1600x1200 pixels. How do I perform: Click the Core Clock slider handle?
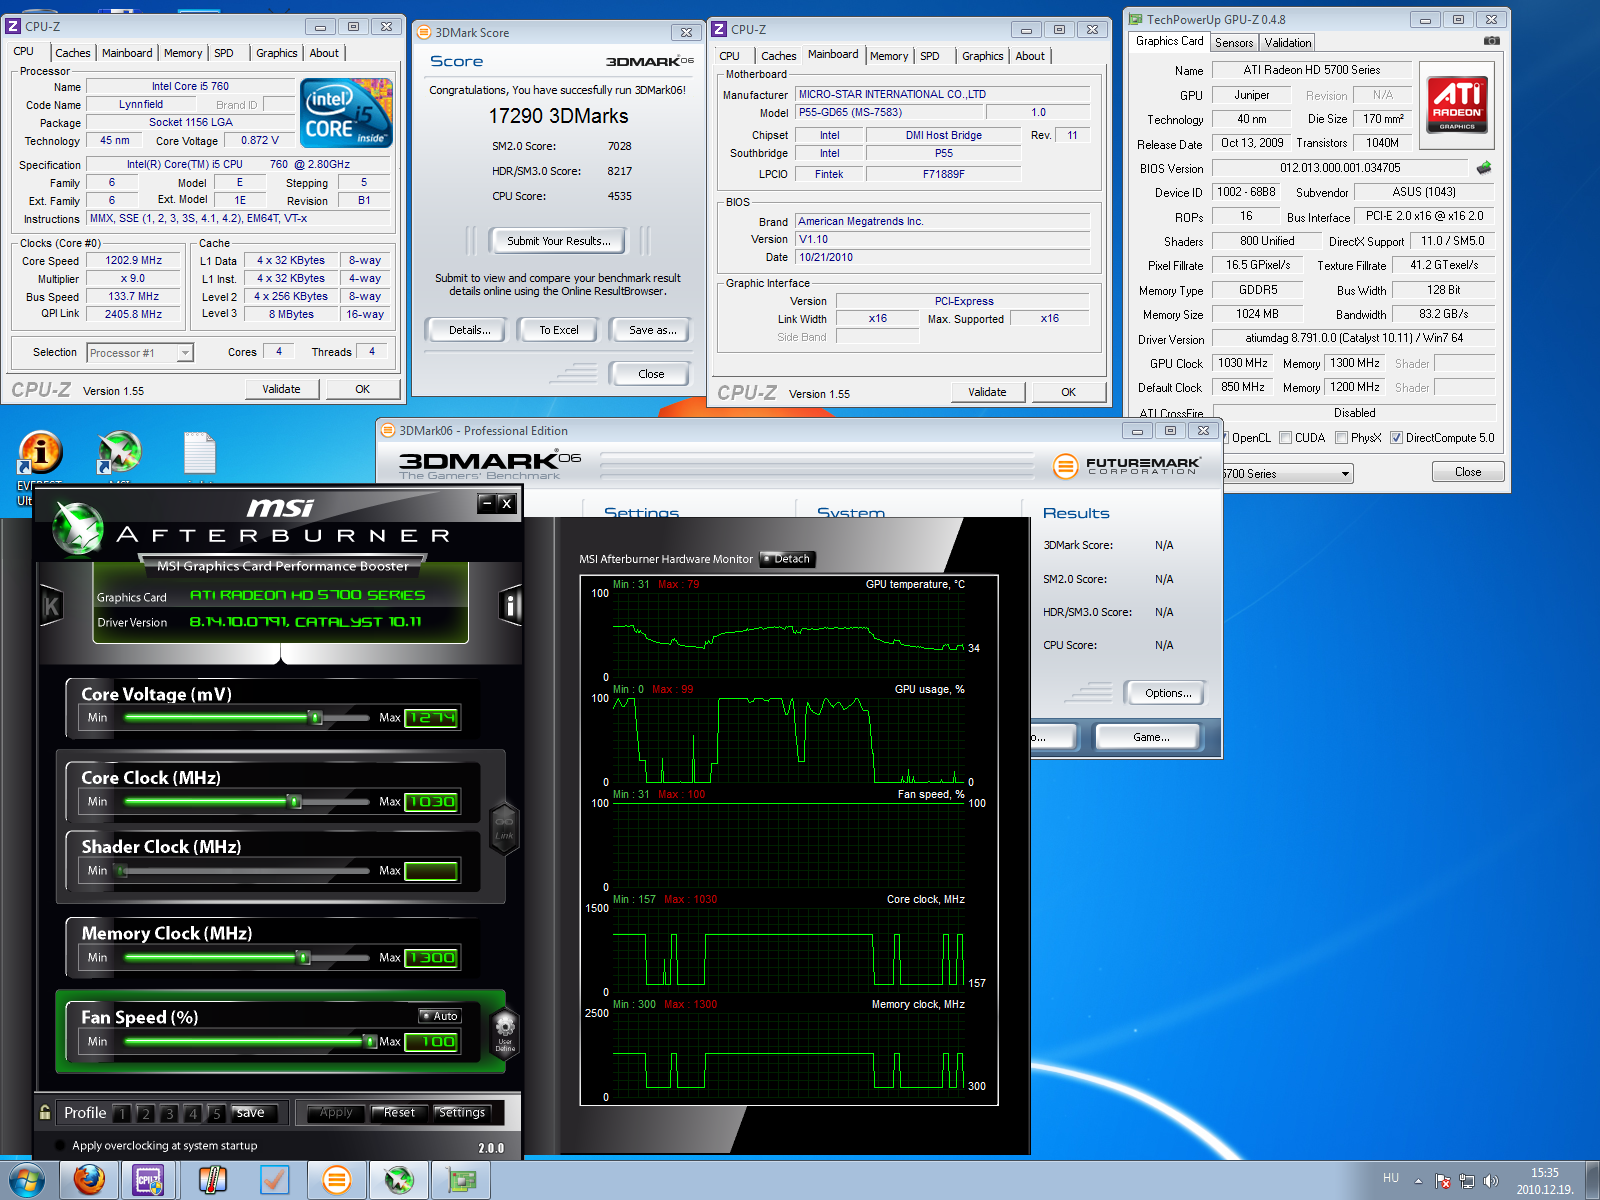[x=294, y=802]
